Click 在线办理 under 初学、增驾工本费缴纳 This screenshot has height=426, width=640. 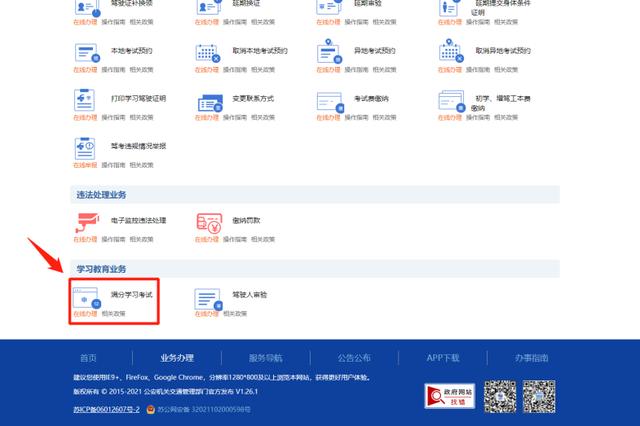[x=450, y=118]
